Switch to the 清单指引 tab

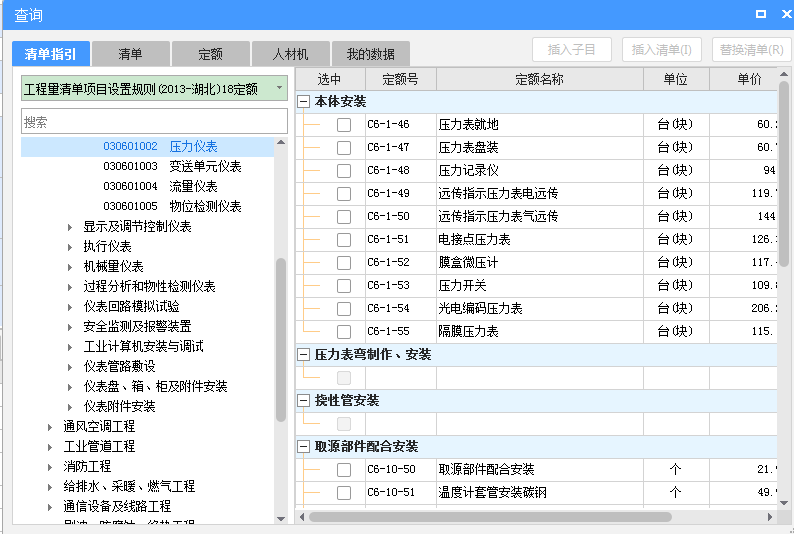[x=51, y=54]
